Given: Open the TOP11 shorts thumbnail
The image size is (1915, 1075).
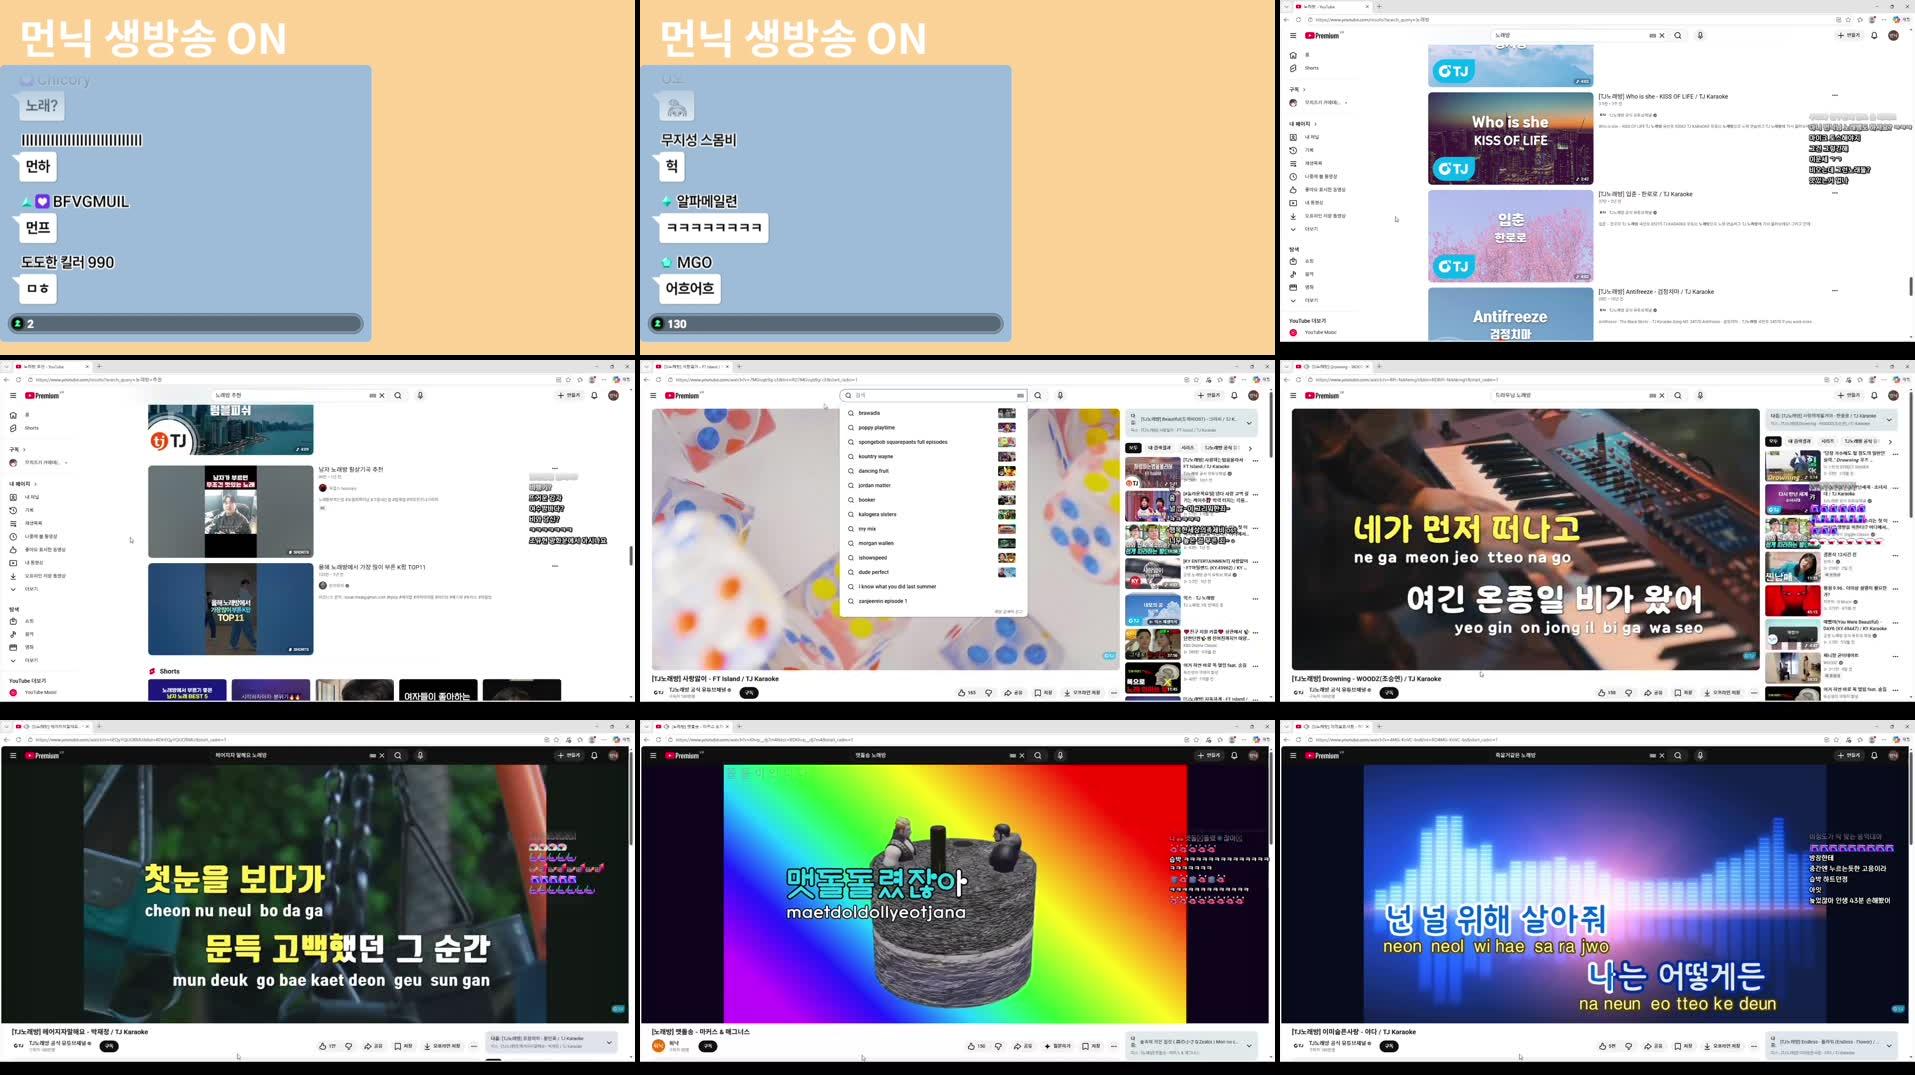Looking at the screenshot, I should point(230,609).
